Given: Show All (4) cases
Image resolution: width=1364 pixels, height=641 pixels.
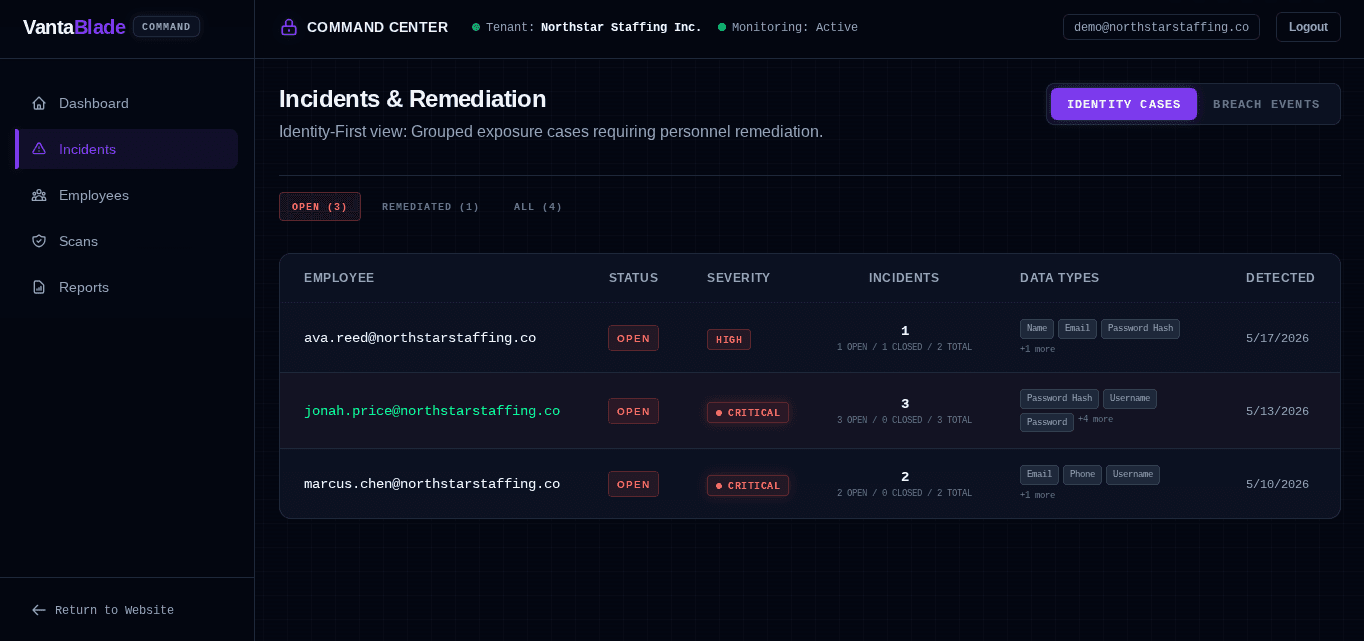Looking at the screenshot, I should click(538, 207).
